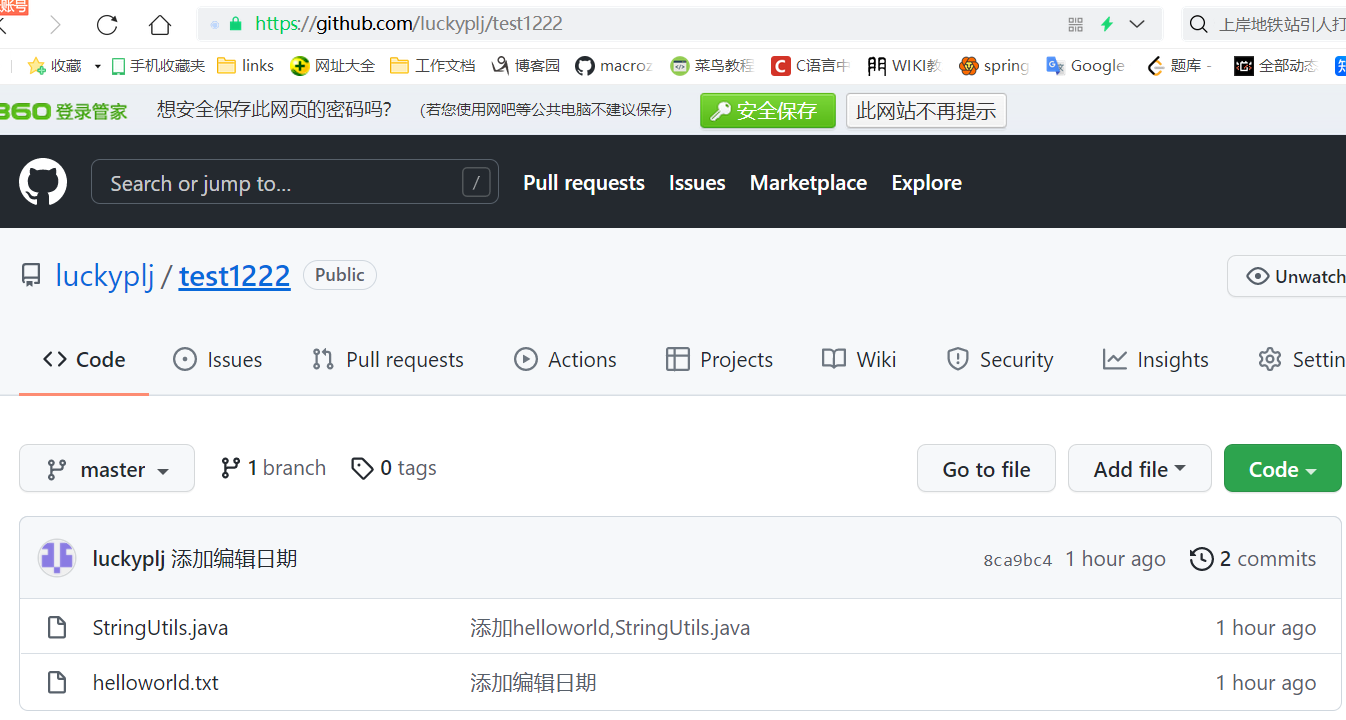Open the links bookmark folder
The image size is (1346, 720).
click(x=245, y=66)
